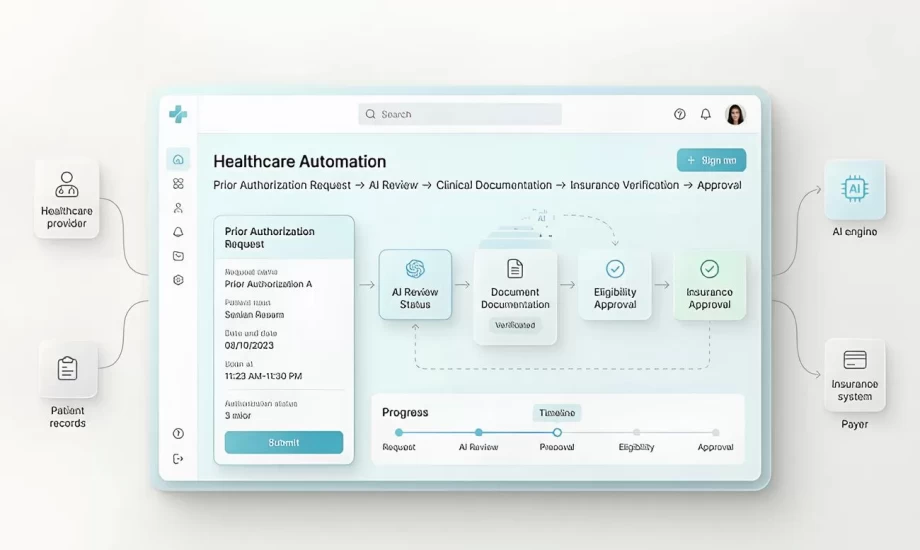The height and width of the screenshot is (550, 920).
Task: Click the Prior Authorization Request panel header
Action: [x=284, y=238]
